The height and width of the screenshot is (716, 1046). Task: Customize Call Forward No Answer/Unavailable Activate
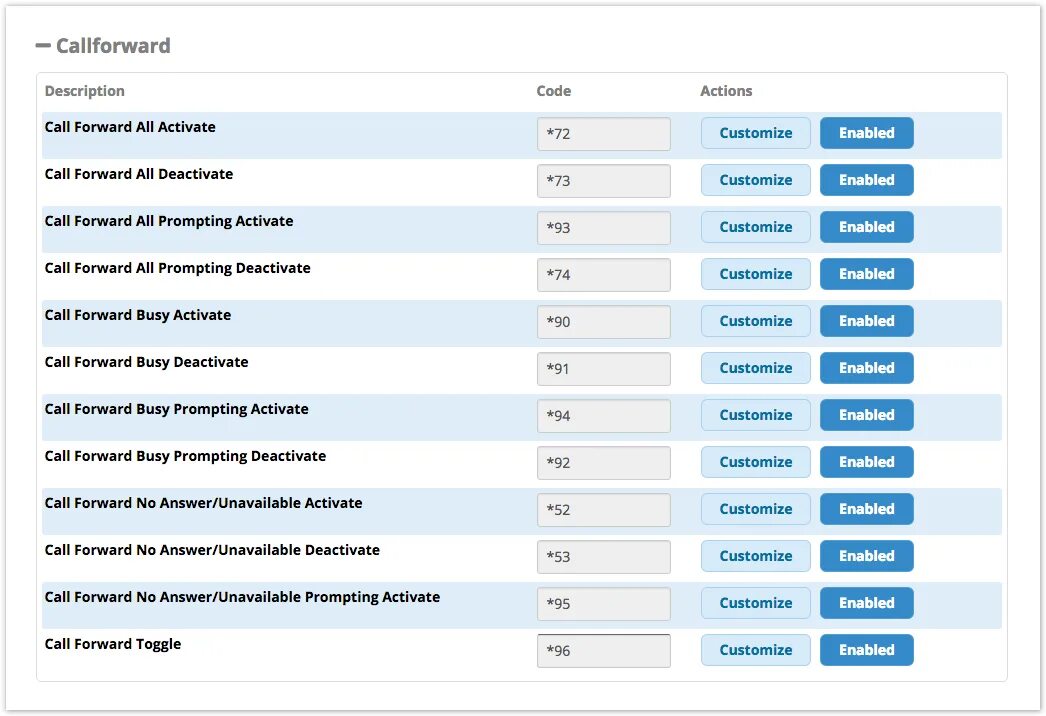tap(755, 509)
